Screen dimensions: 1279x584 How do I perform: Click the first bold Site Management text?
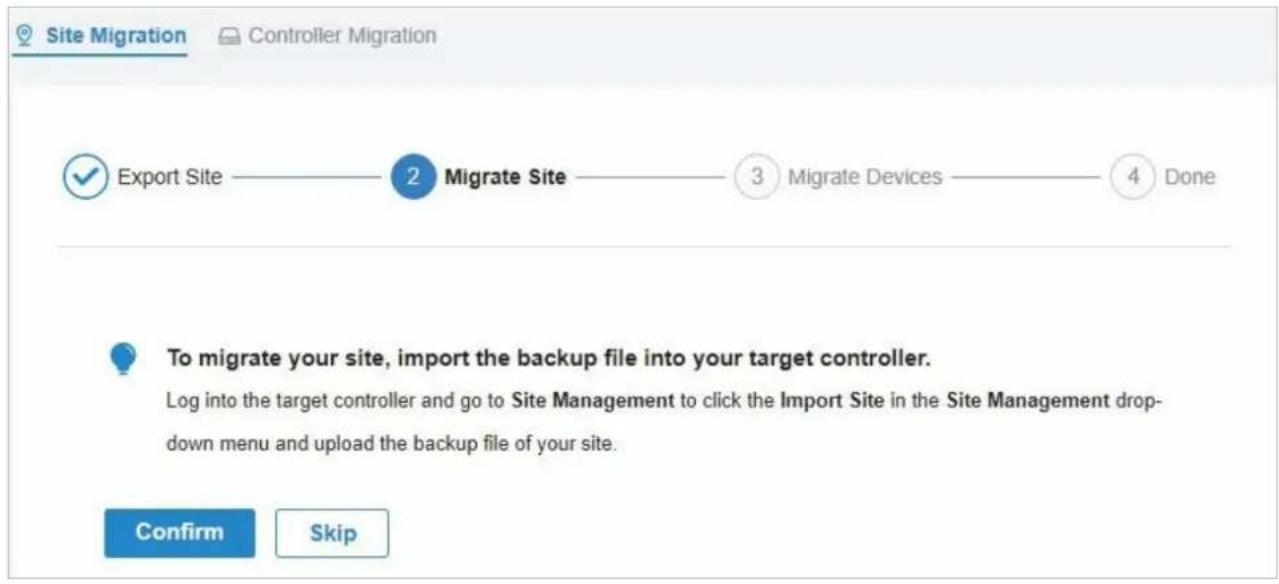[593, 401]
